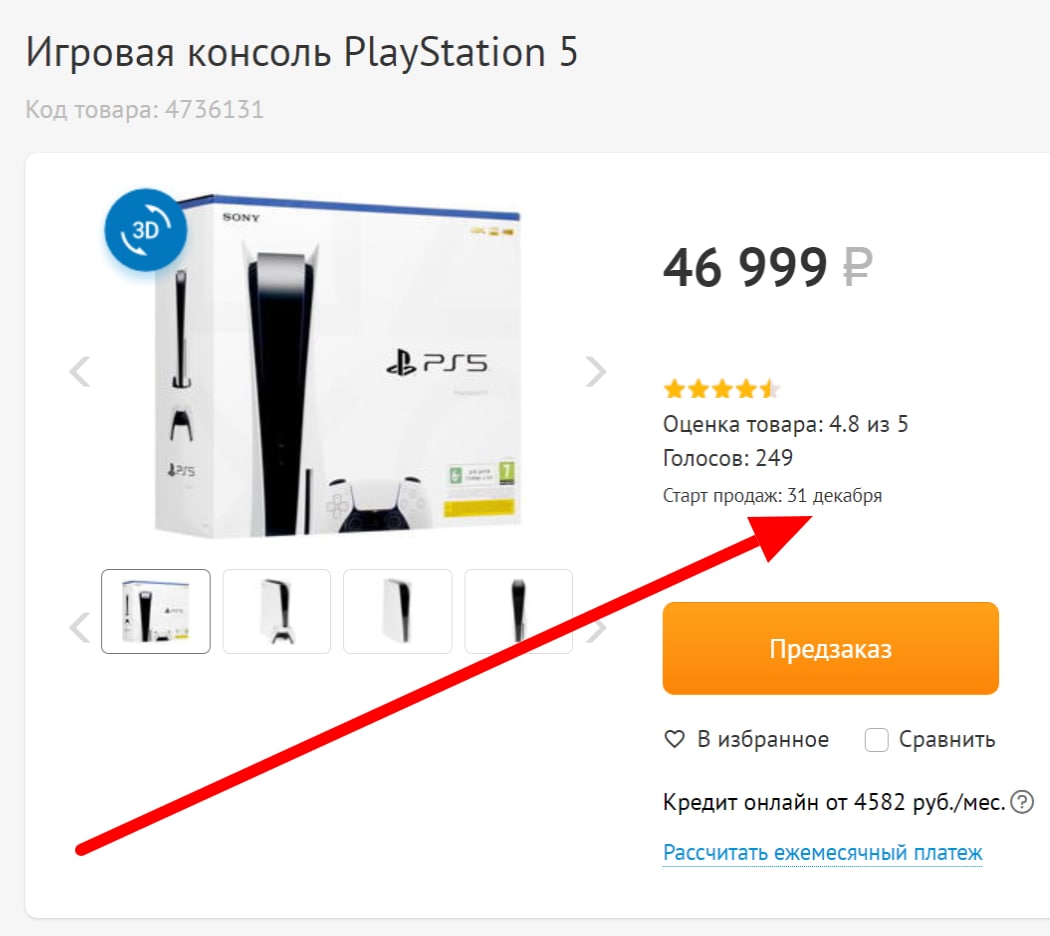Show next main product image
The width and height of the screenshot is (1050, 936).
coord(595,371)
